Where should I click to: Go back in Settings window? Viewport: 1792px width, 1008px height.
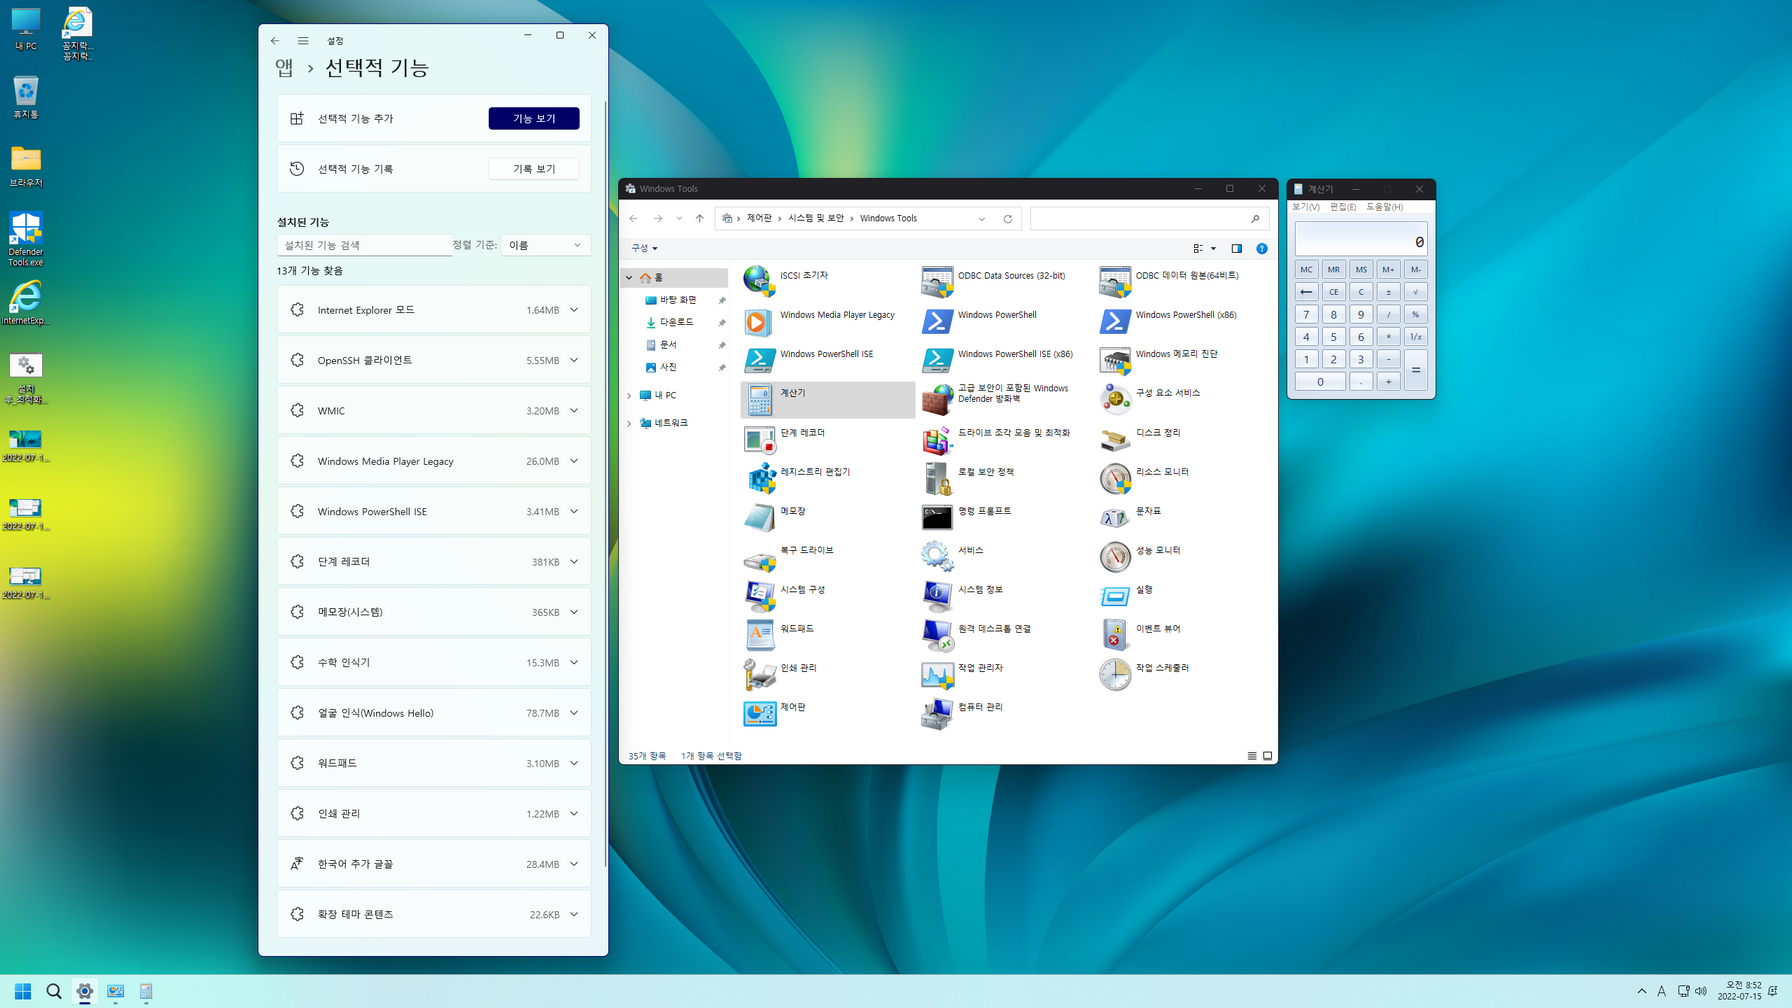point(275,41)
